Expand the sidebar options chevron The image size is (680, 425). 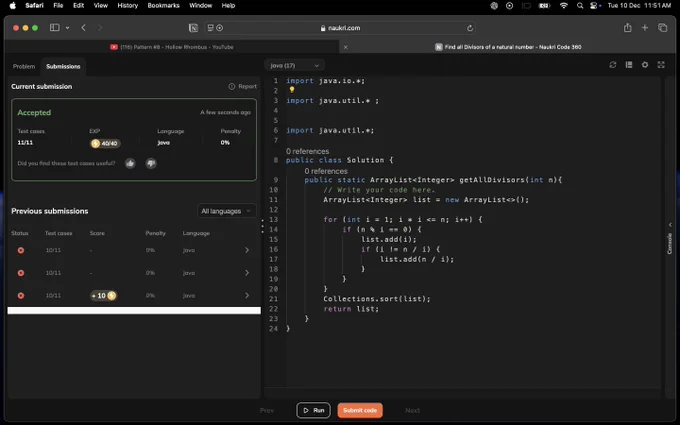[67, 28]
